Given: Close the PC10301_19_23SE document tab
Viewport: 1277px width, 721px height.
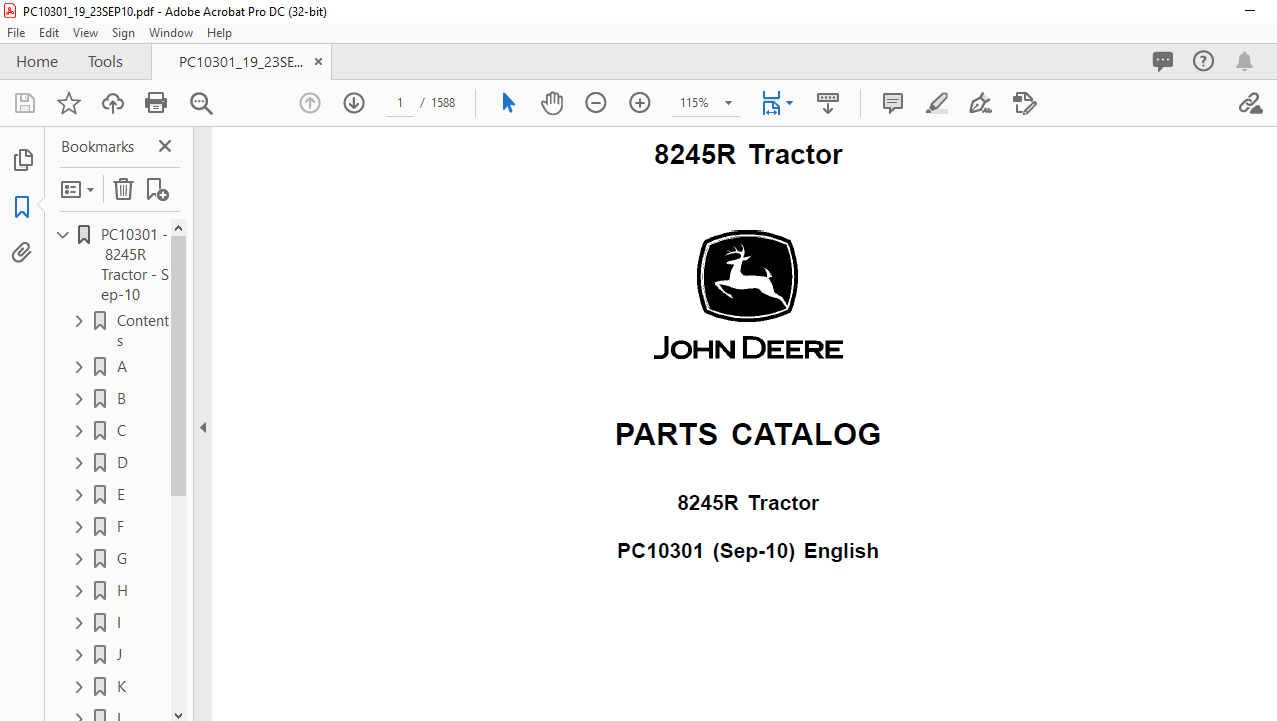Looking at the screenshot, I should point(318,61).
